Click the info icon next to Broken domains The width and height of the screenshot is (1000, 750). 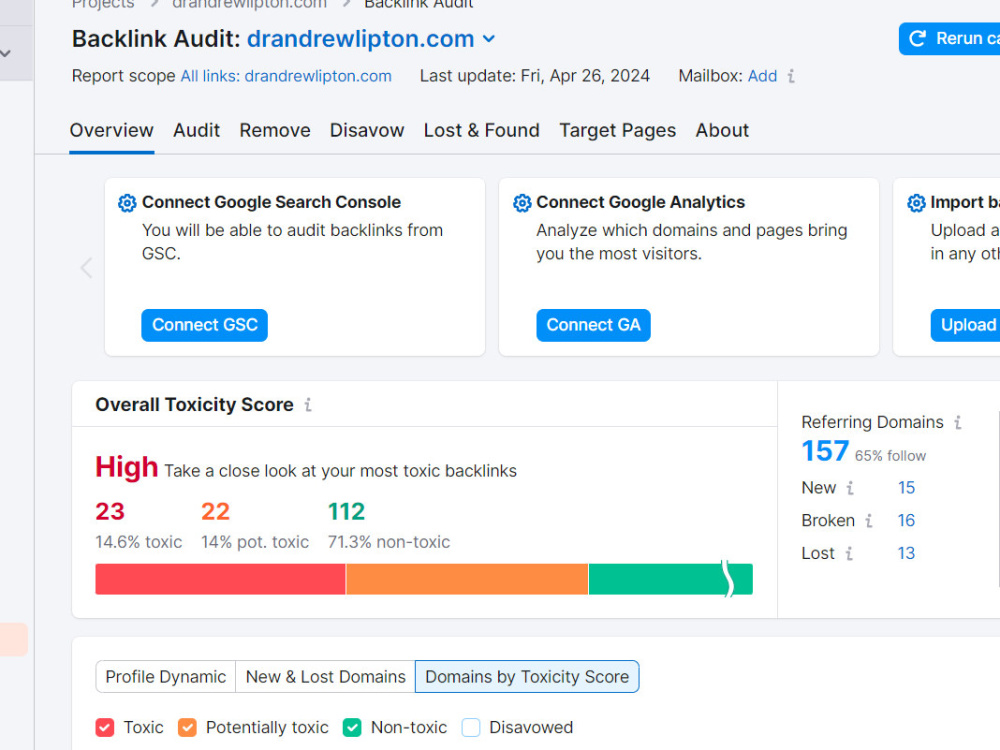point(869,521)
